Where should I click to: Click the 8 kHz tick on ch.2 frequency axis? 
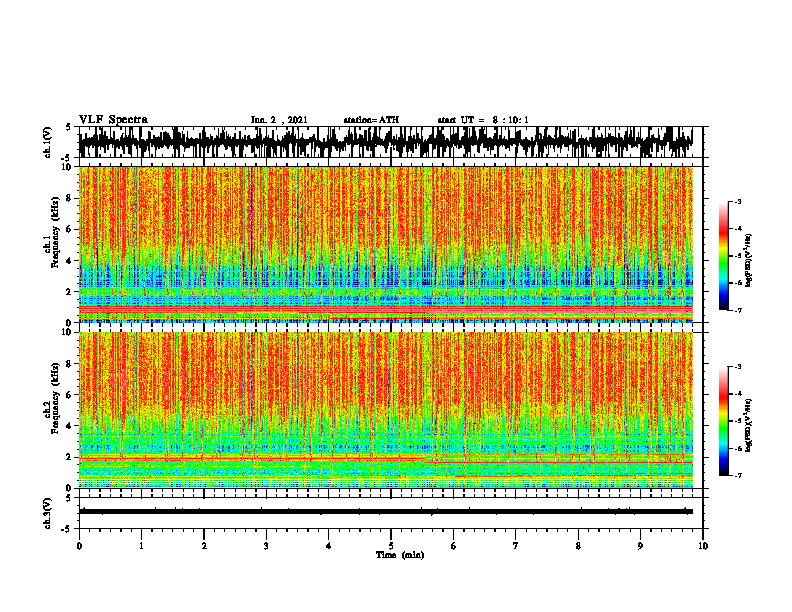(x=70, y=364)
